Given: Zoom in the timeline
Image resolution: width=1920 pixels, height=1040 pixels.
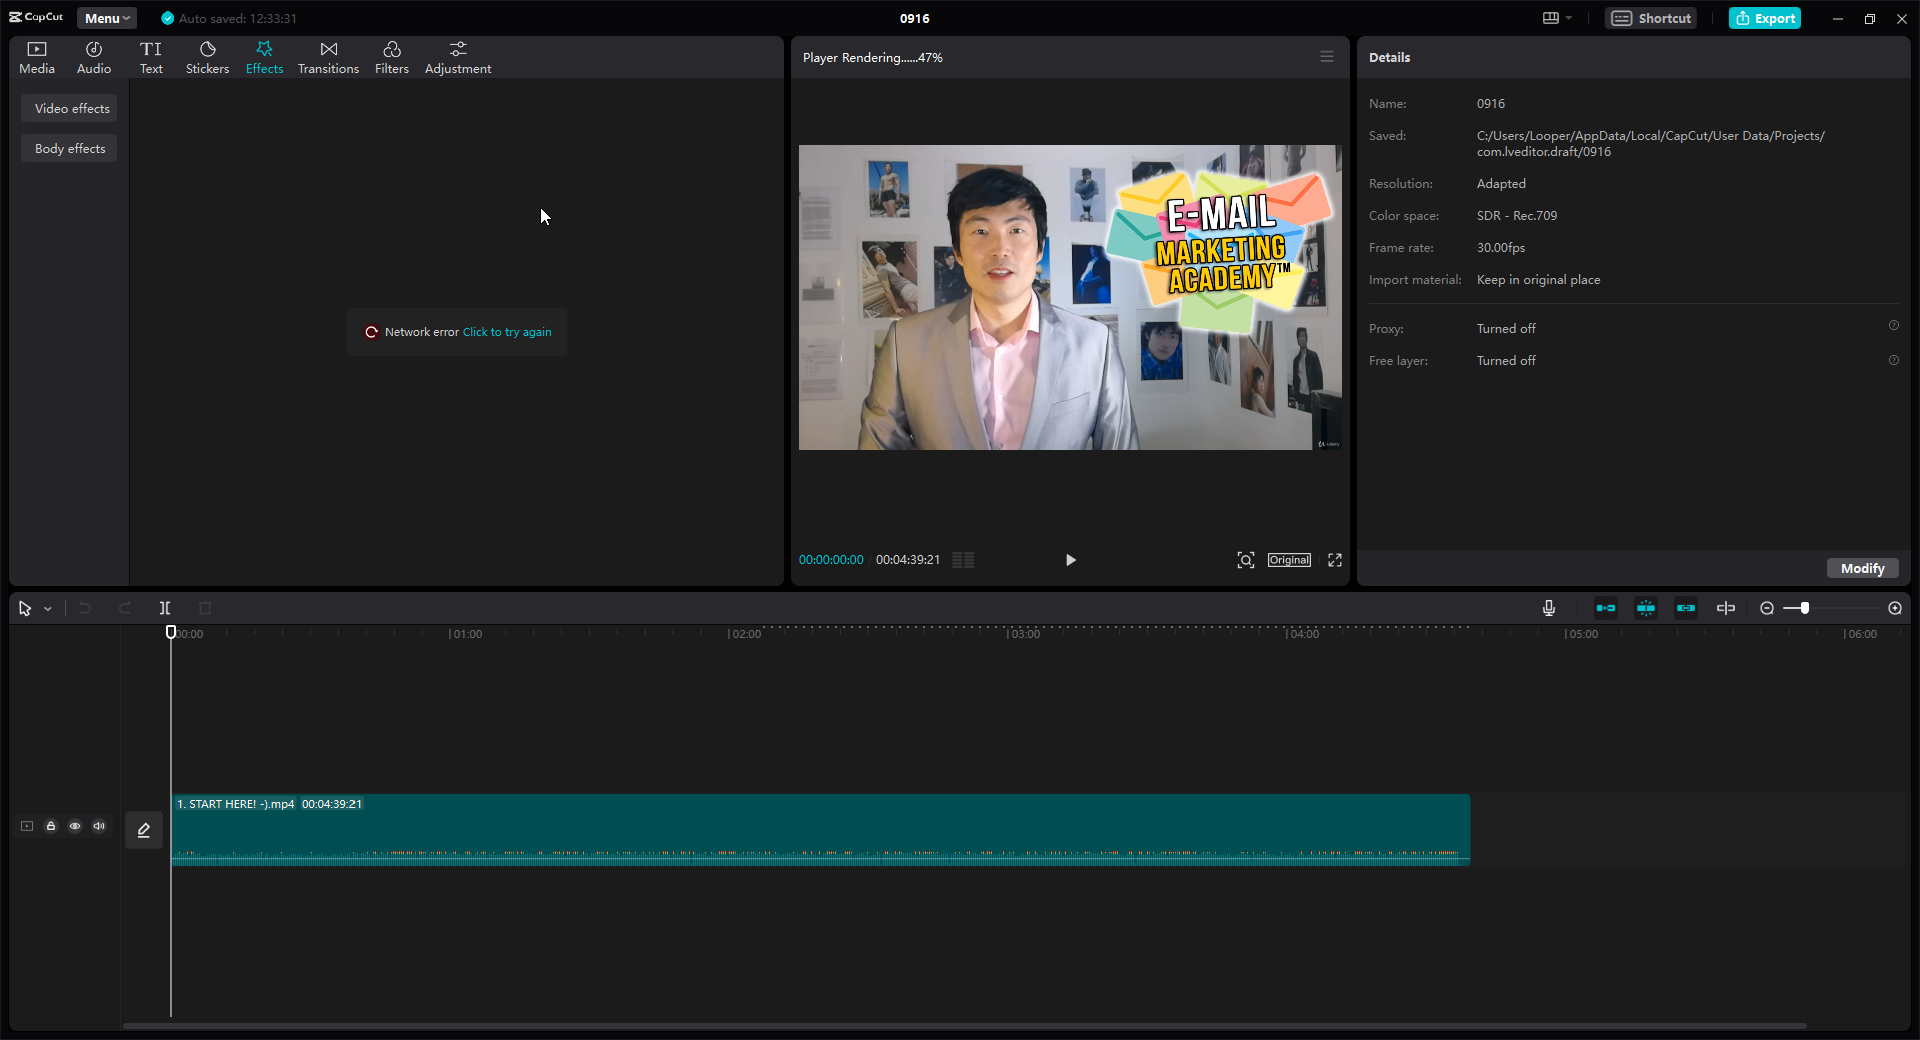Looking at the screenshot, I should click(x=1895, y=608).
